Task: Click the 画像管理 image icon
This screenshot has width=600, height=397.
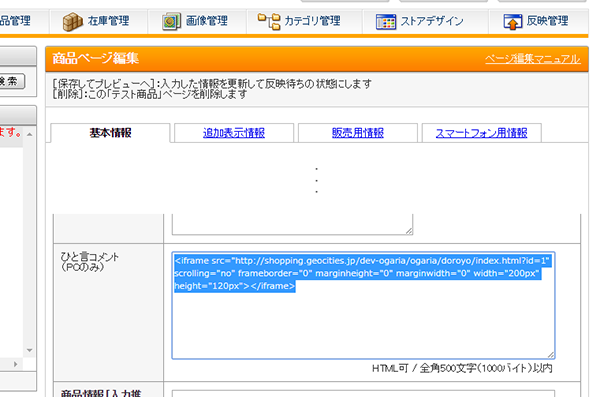Action: tap(171, 21)
